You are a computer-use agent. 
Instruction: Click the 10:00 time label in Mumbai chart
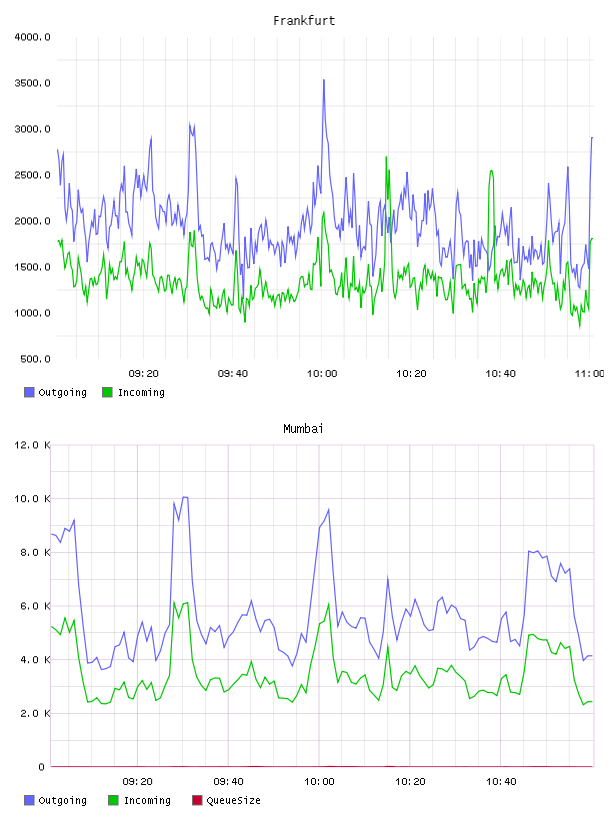(x=319, y=781)
